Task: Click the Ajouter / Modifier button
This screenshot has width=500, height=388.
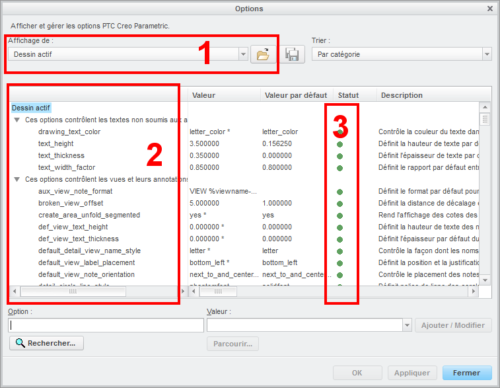Action: pos(453,325)
